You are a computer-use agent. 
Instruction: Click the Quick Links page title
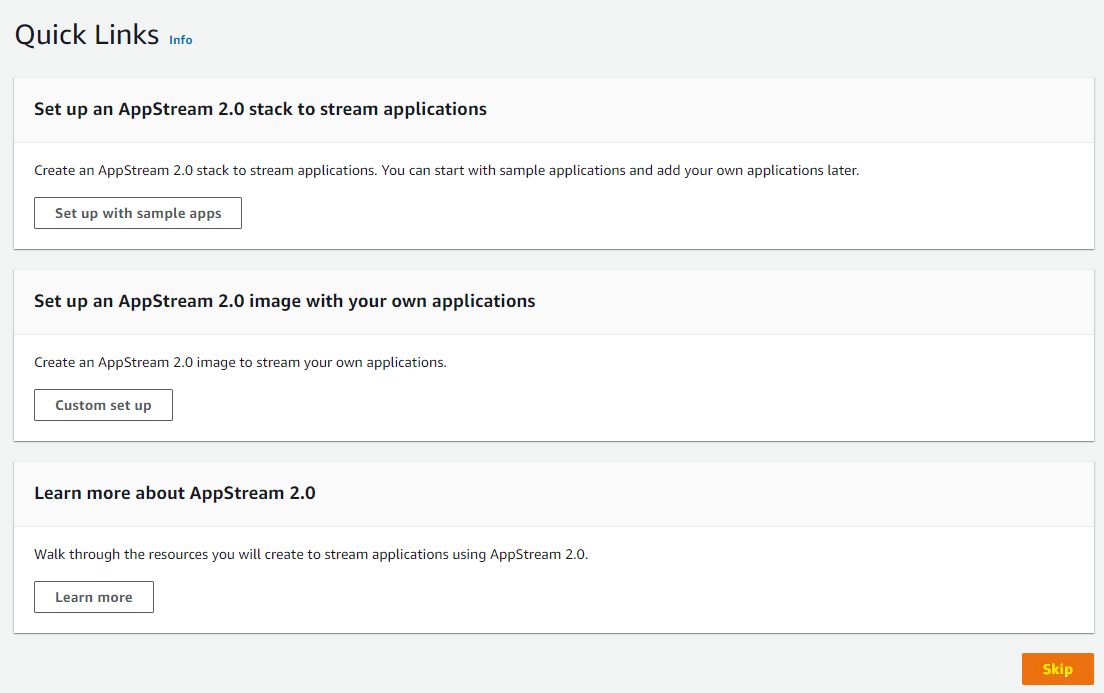tap(87, 35)
